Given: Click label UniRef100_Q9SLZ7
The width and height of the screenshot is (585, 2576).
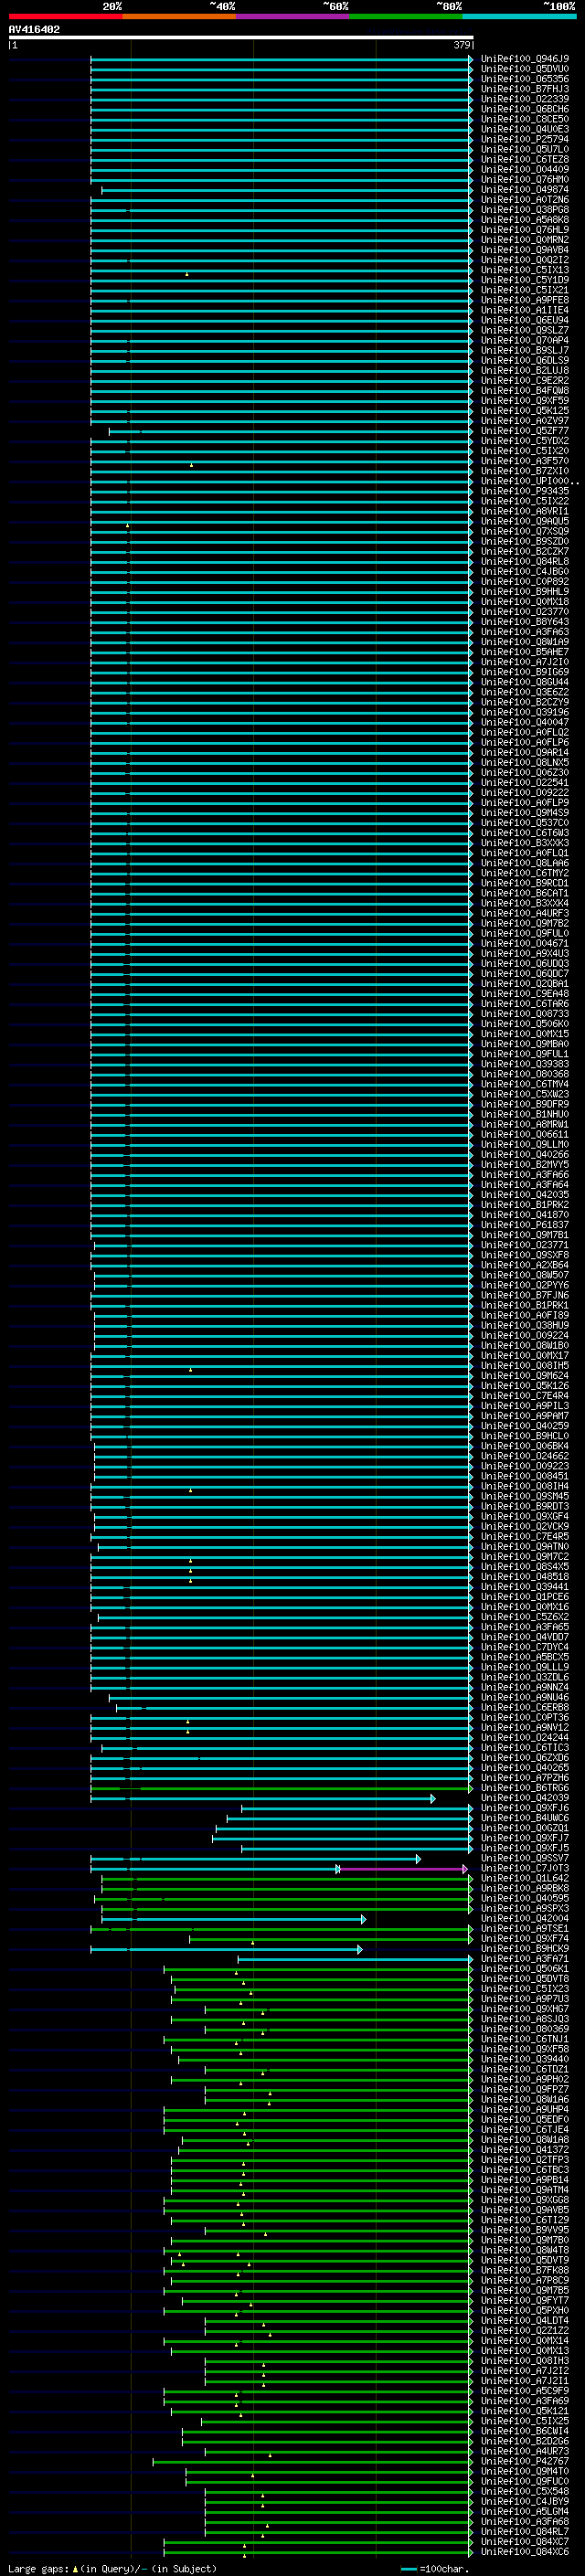Looking at the screenshot, I should tap(524, 330).
